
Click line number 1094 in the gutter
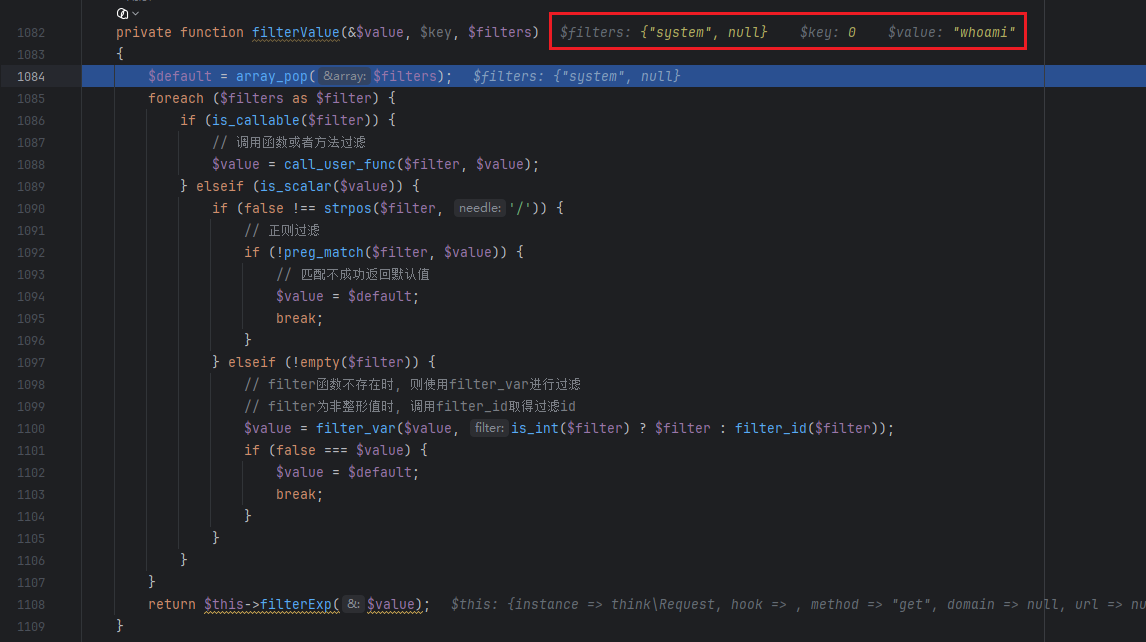31,296
